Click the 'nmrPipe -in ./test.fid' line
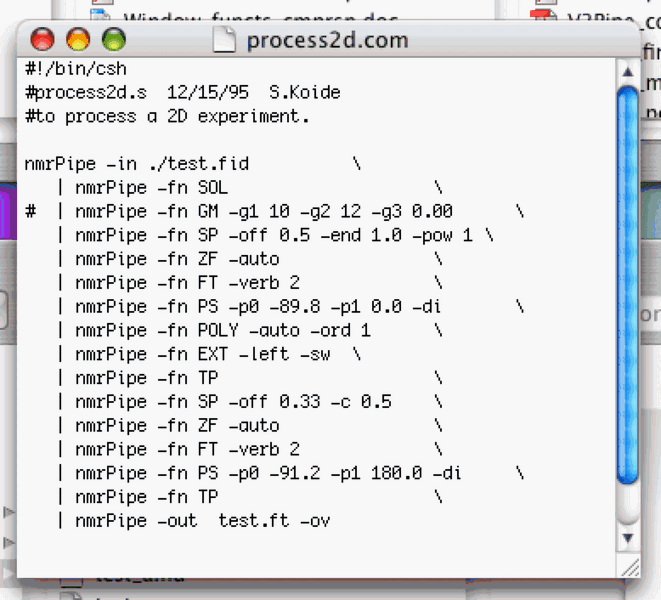This screenshot has width=661, height=600. (193, 164)
